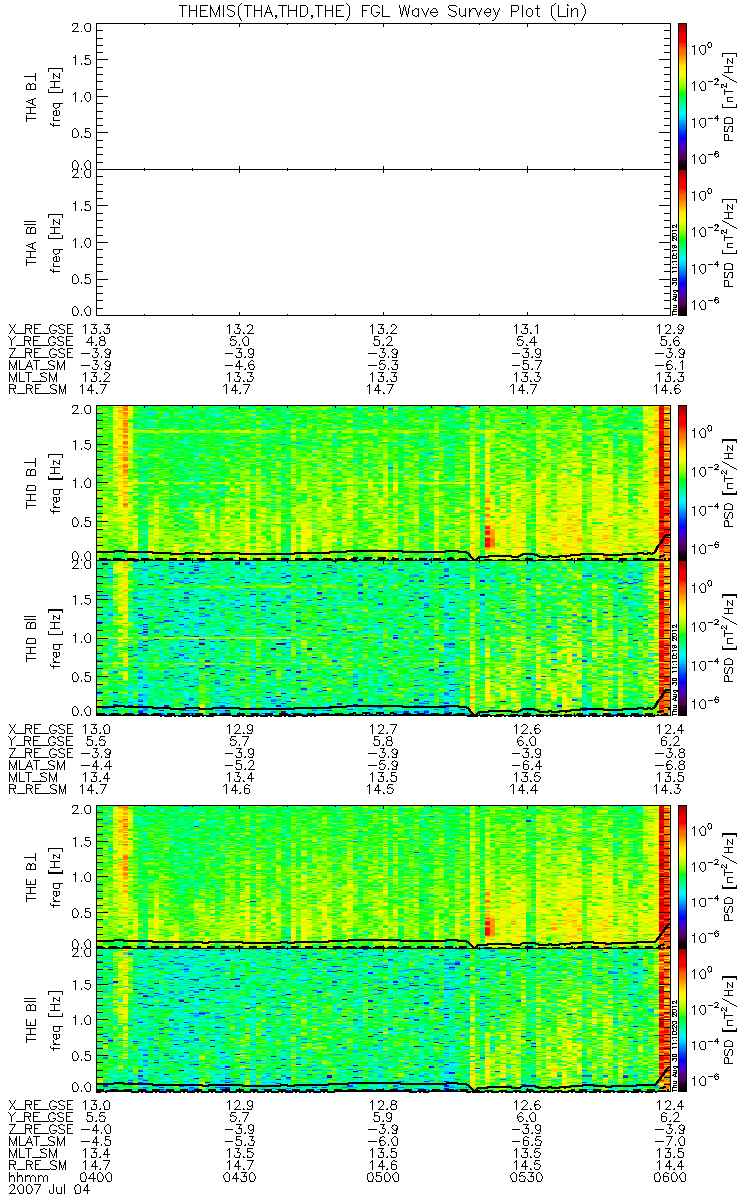Click the plot title 'THEMIS(THA,THD,THE) FGL Wave Survey Plot (Lin)'
Screen dimensions: 750x1200
[x=384, y=11]
